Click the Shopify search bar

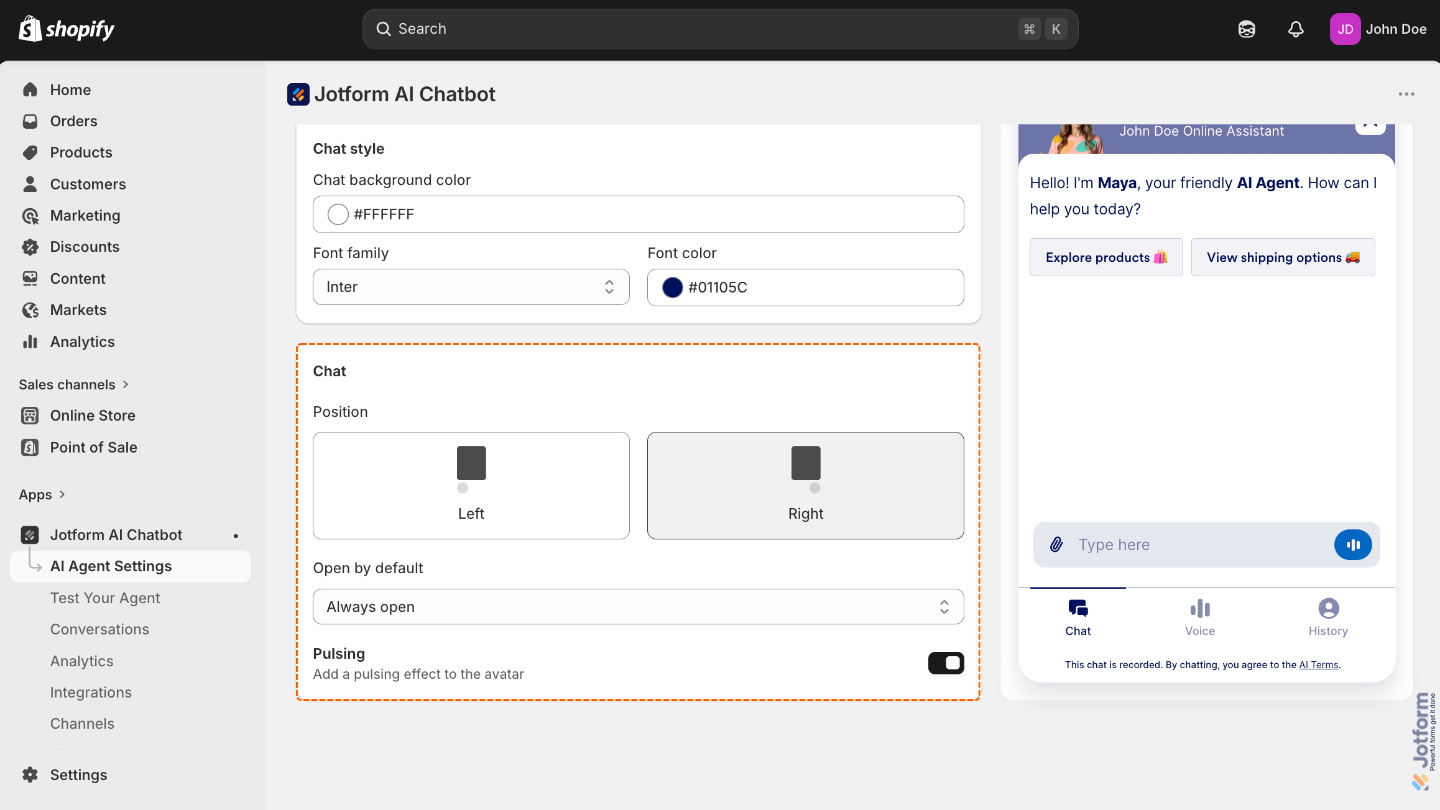tap(720, 28)
